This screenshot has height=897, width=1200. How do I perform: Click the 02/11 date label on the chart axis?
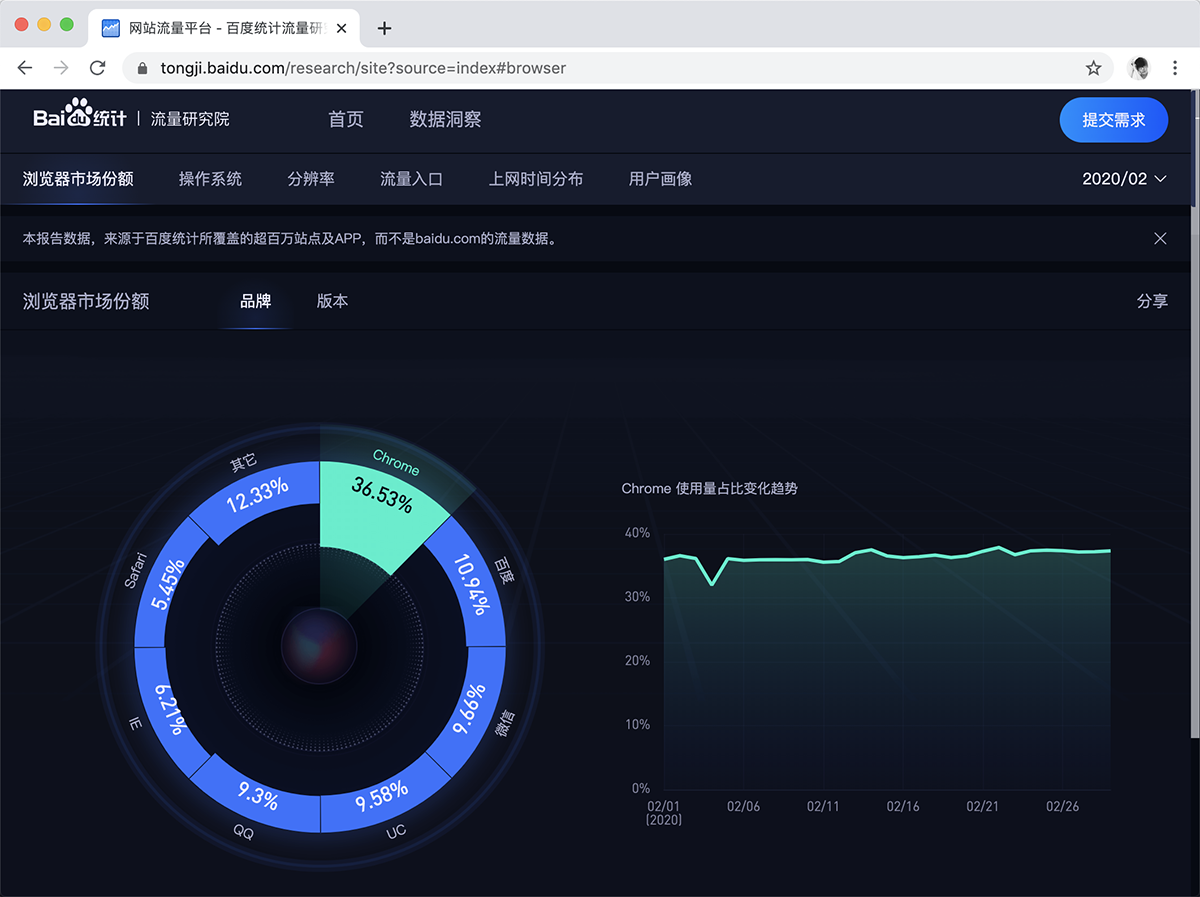tap(822, 806)
